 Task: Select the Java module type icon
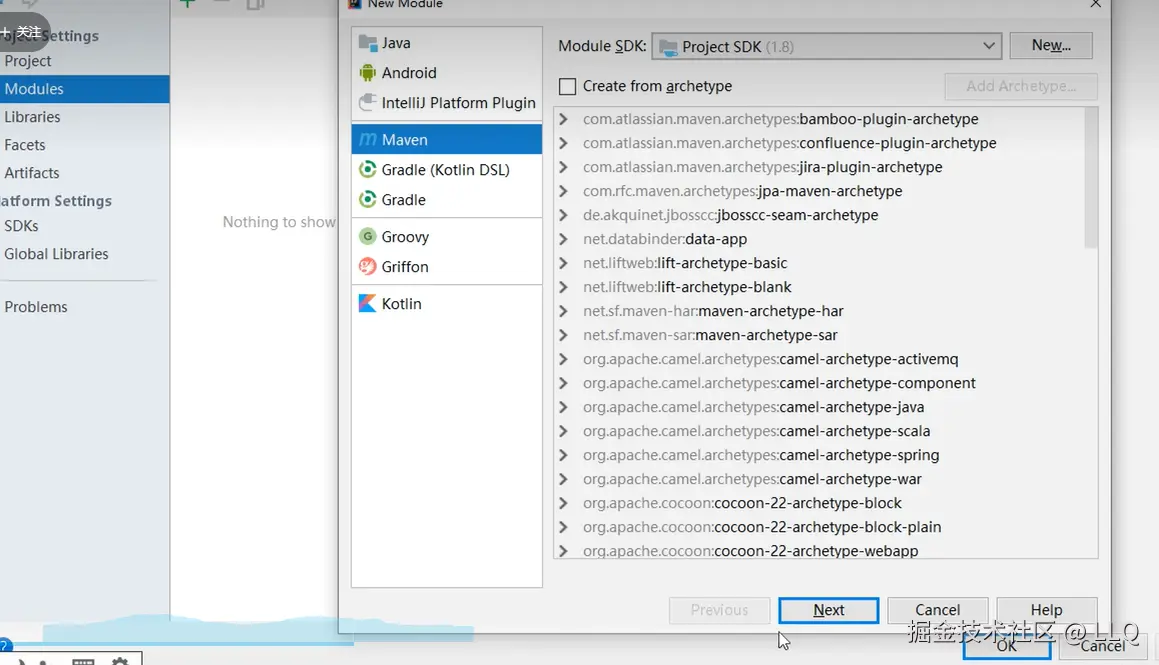pos(367,43)
